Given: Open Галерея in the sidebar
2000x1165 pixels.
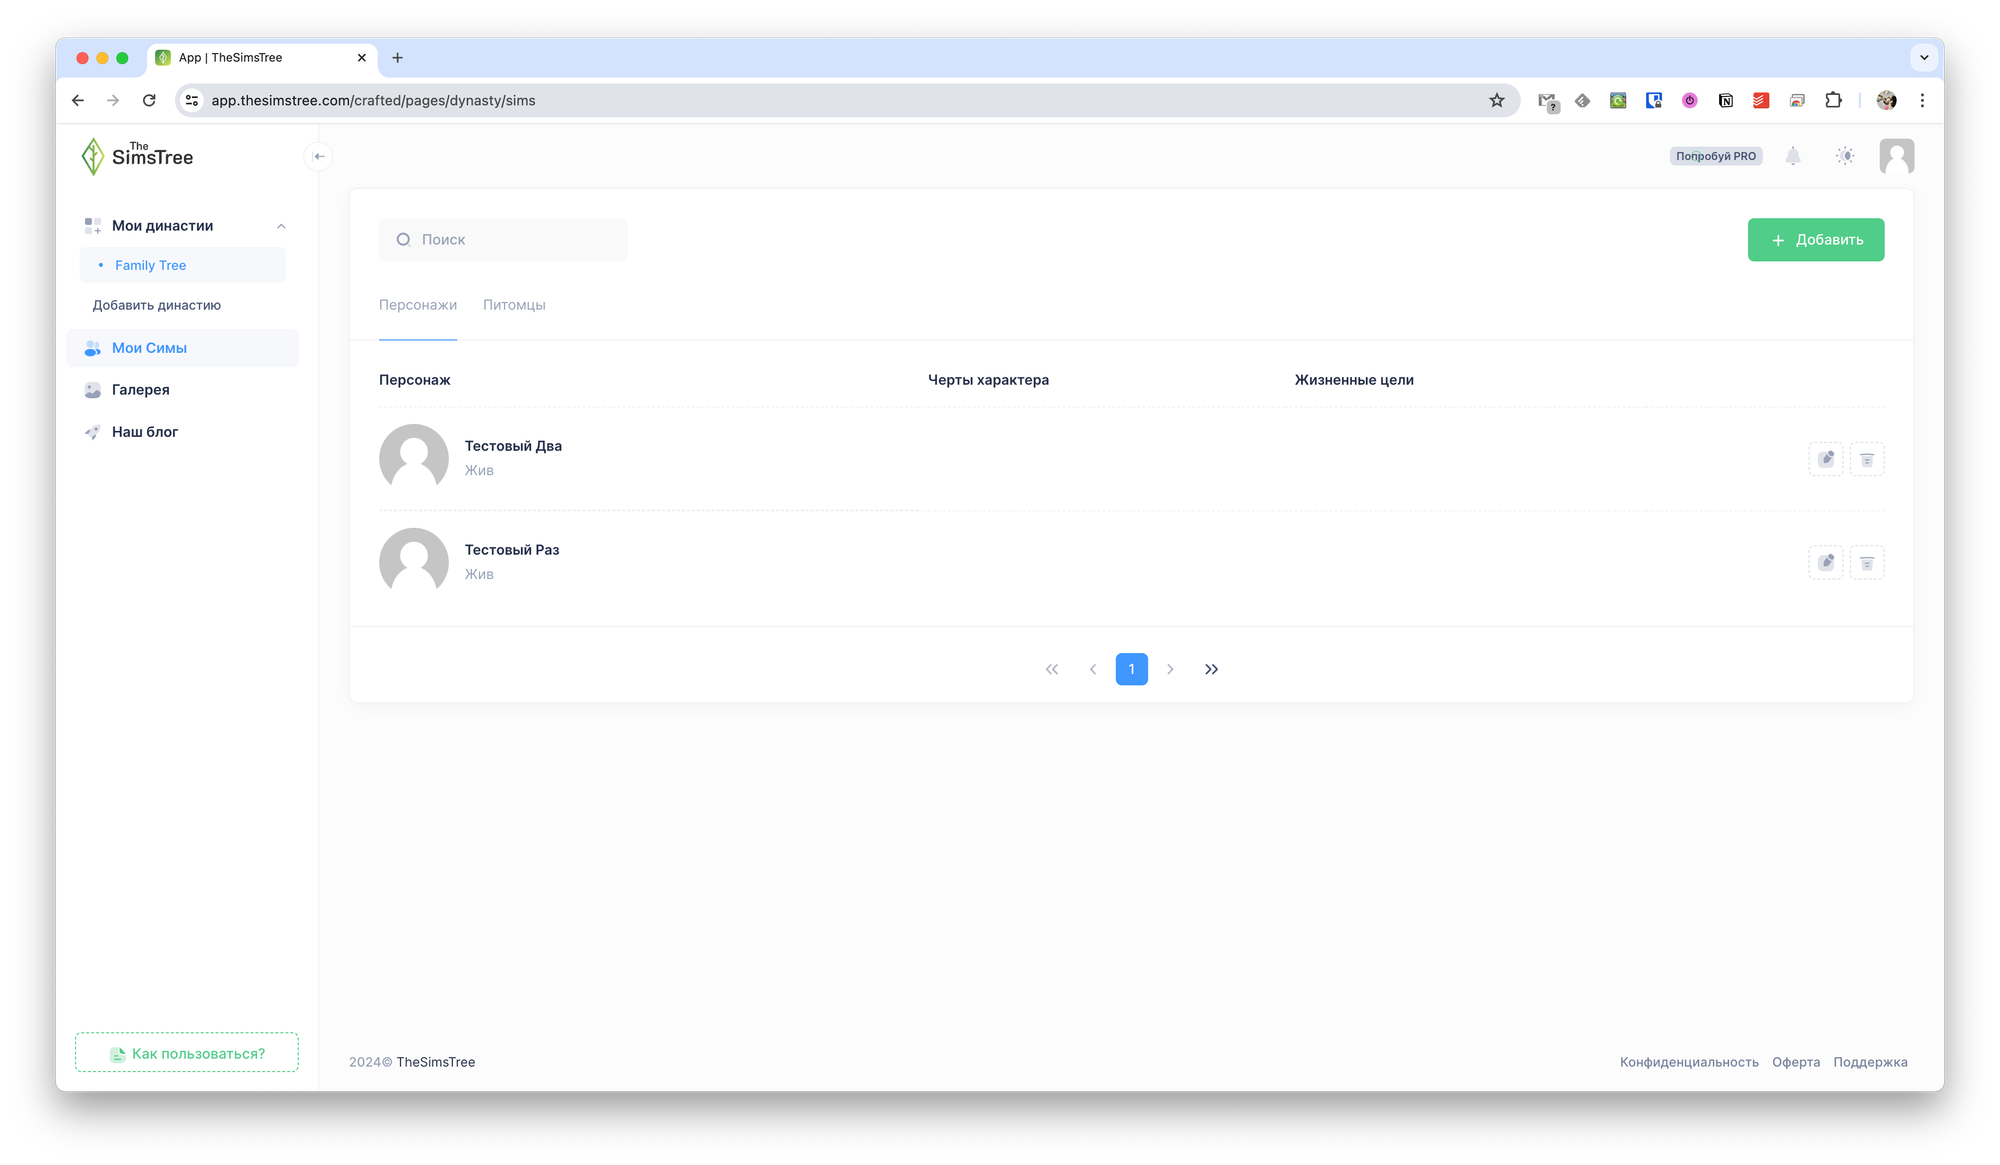Looking at the screenshot, I should click(x=140, y=390).
